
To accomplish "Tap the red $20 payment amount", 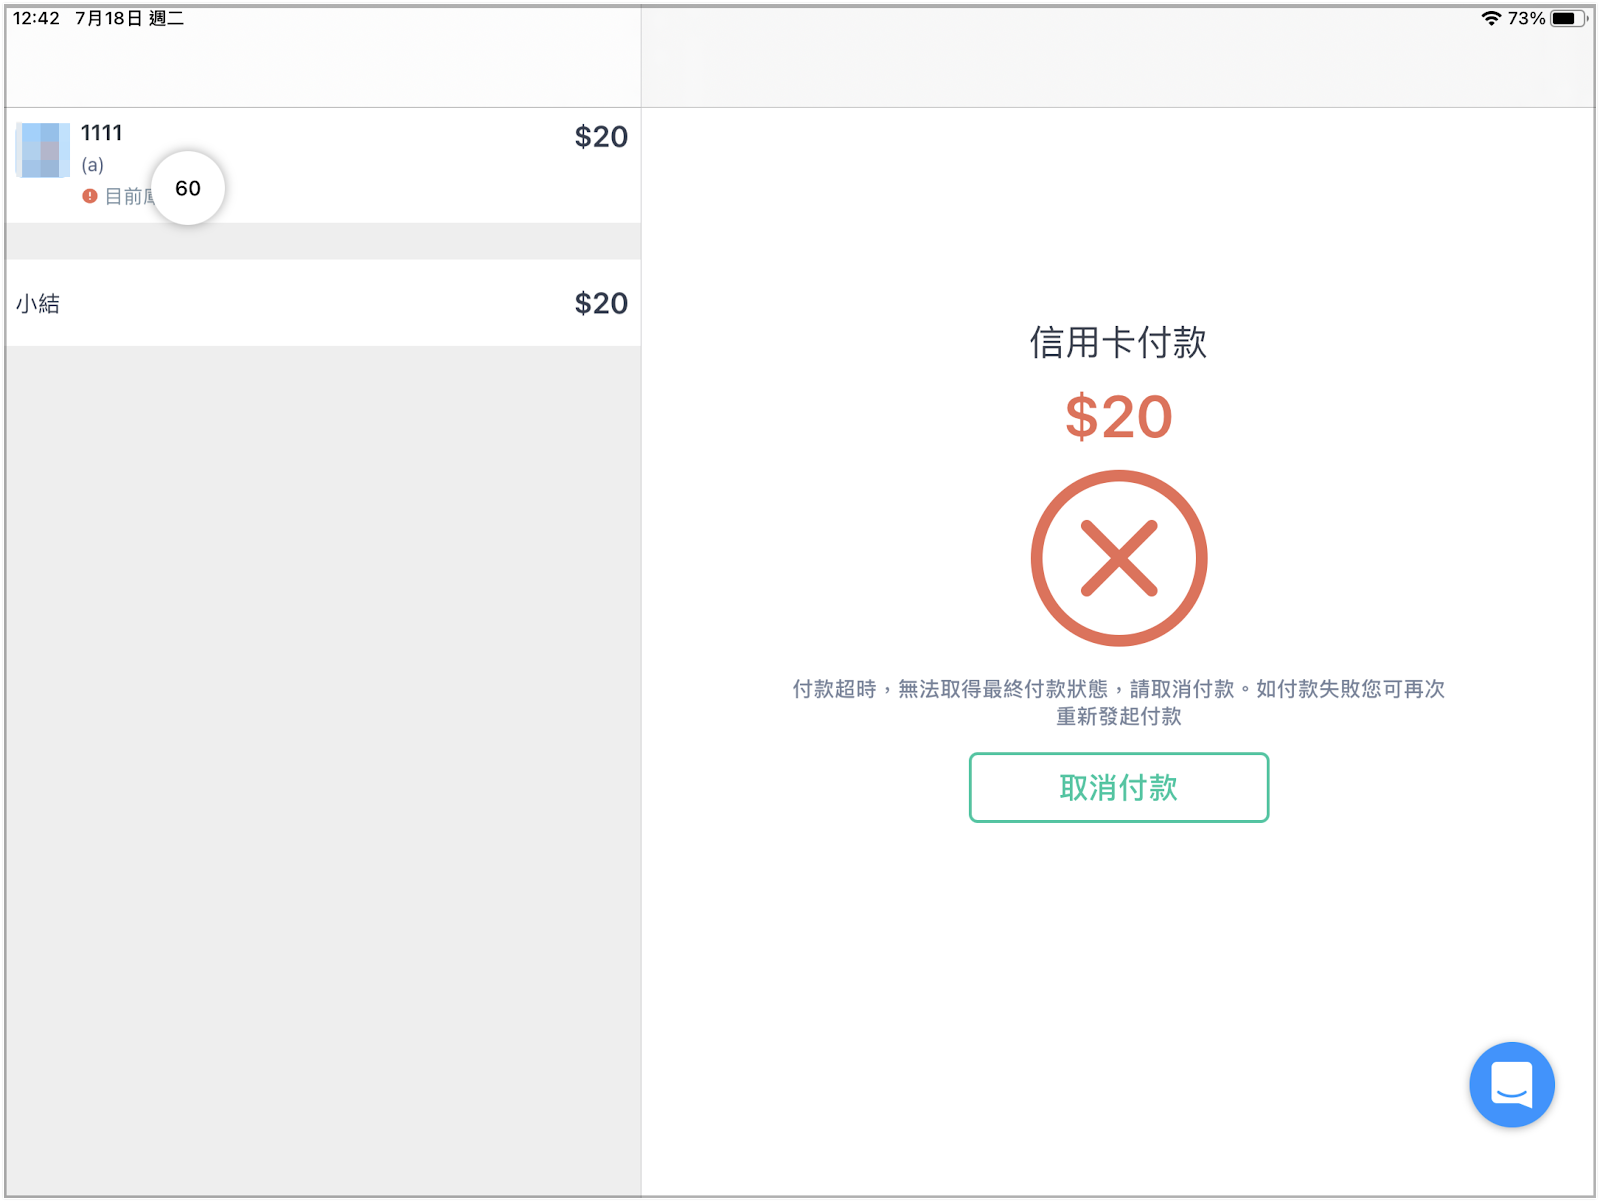I will [x=1118, y=416].
